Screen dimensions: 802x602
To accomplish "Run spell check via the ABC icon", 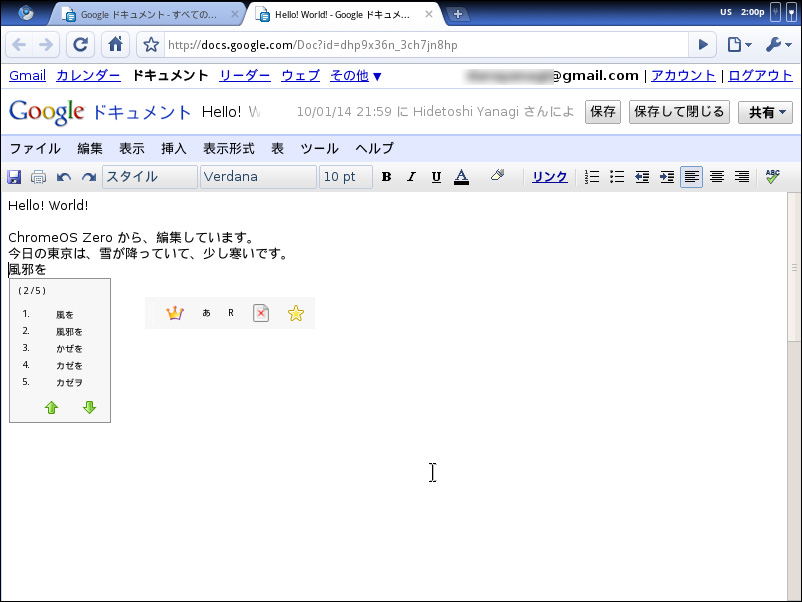I will pos(772,177).
